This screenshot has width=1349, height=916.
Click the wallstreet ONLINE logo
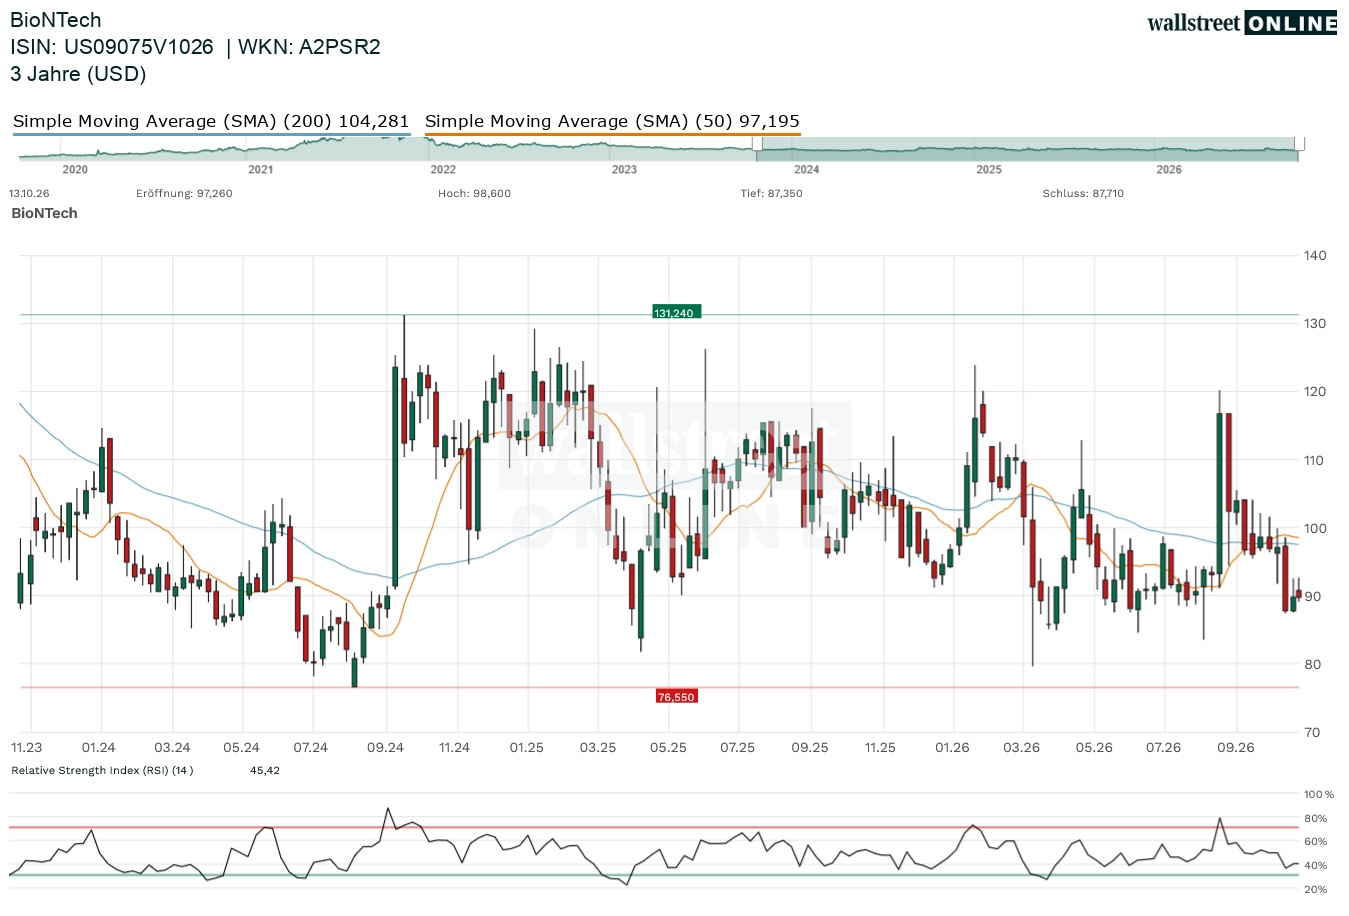point(1242,23)
